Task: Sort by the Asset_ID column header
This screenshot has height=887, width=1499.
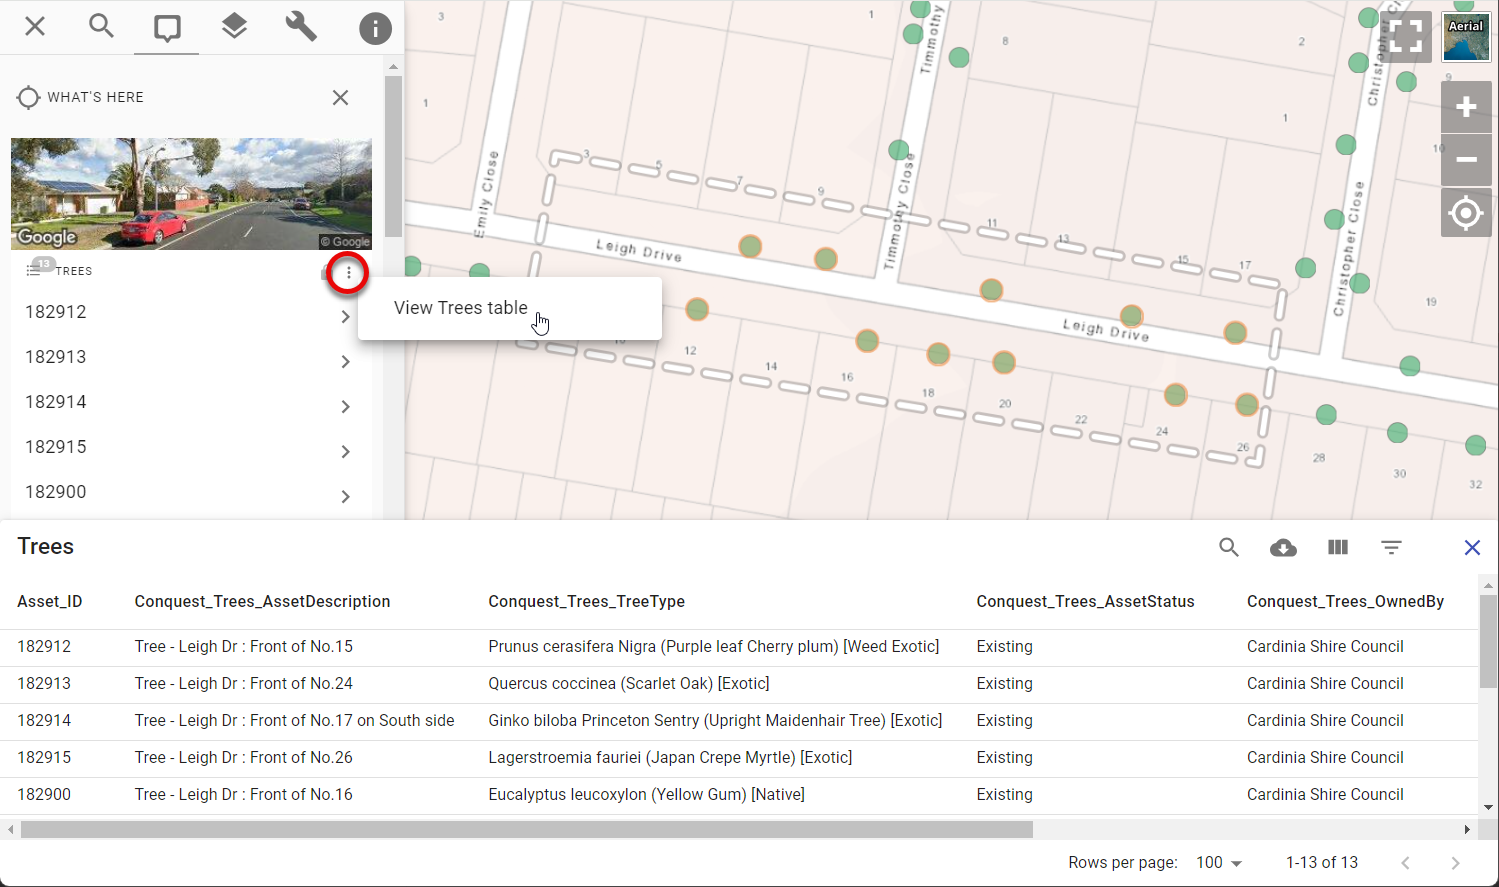Action: (x=50, y=601)
